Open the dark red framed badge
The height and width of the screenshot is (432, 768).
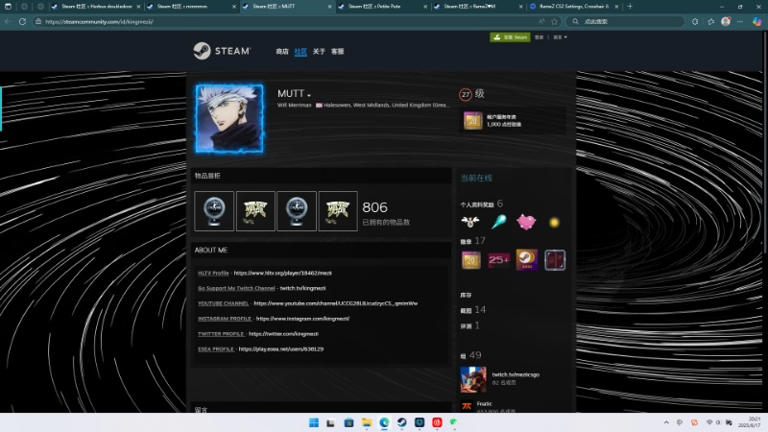555,260
